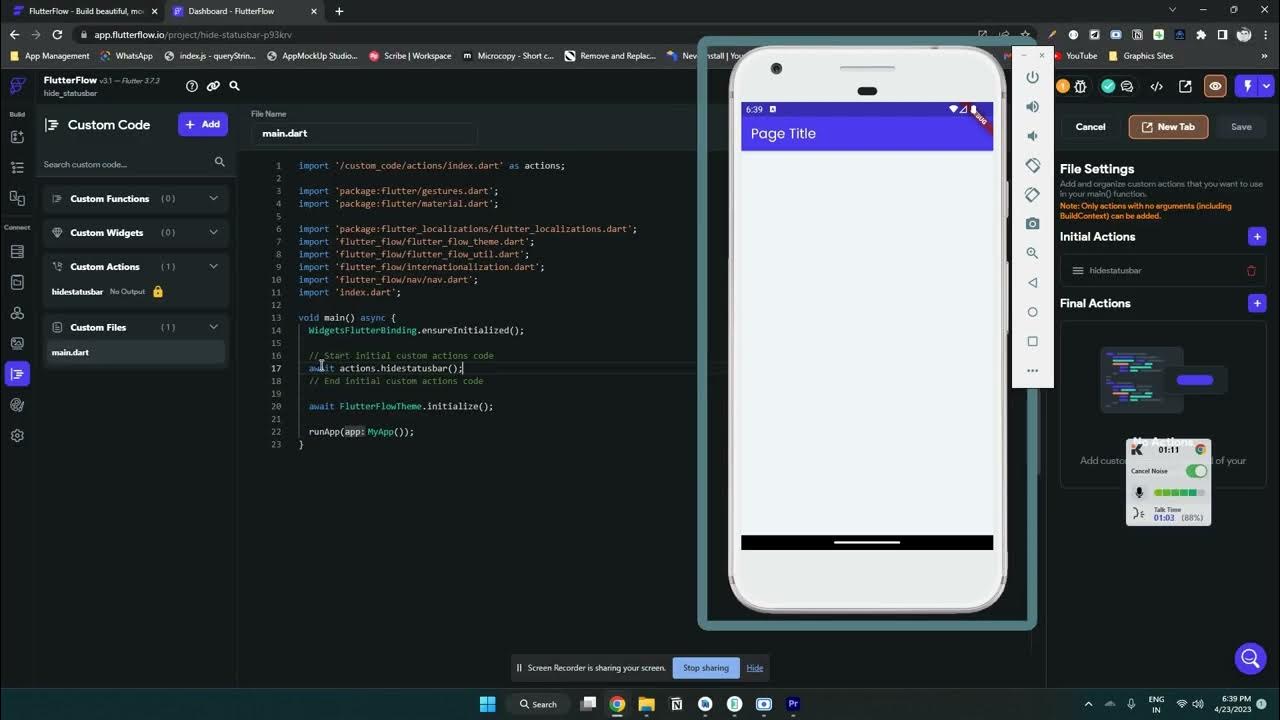Click the emulator zoom magnifier icon
The width and height of the screenshot is (1280, 720).
1032,253
